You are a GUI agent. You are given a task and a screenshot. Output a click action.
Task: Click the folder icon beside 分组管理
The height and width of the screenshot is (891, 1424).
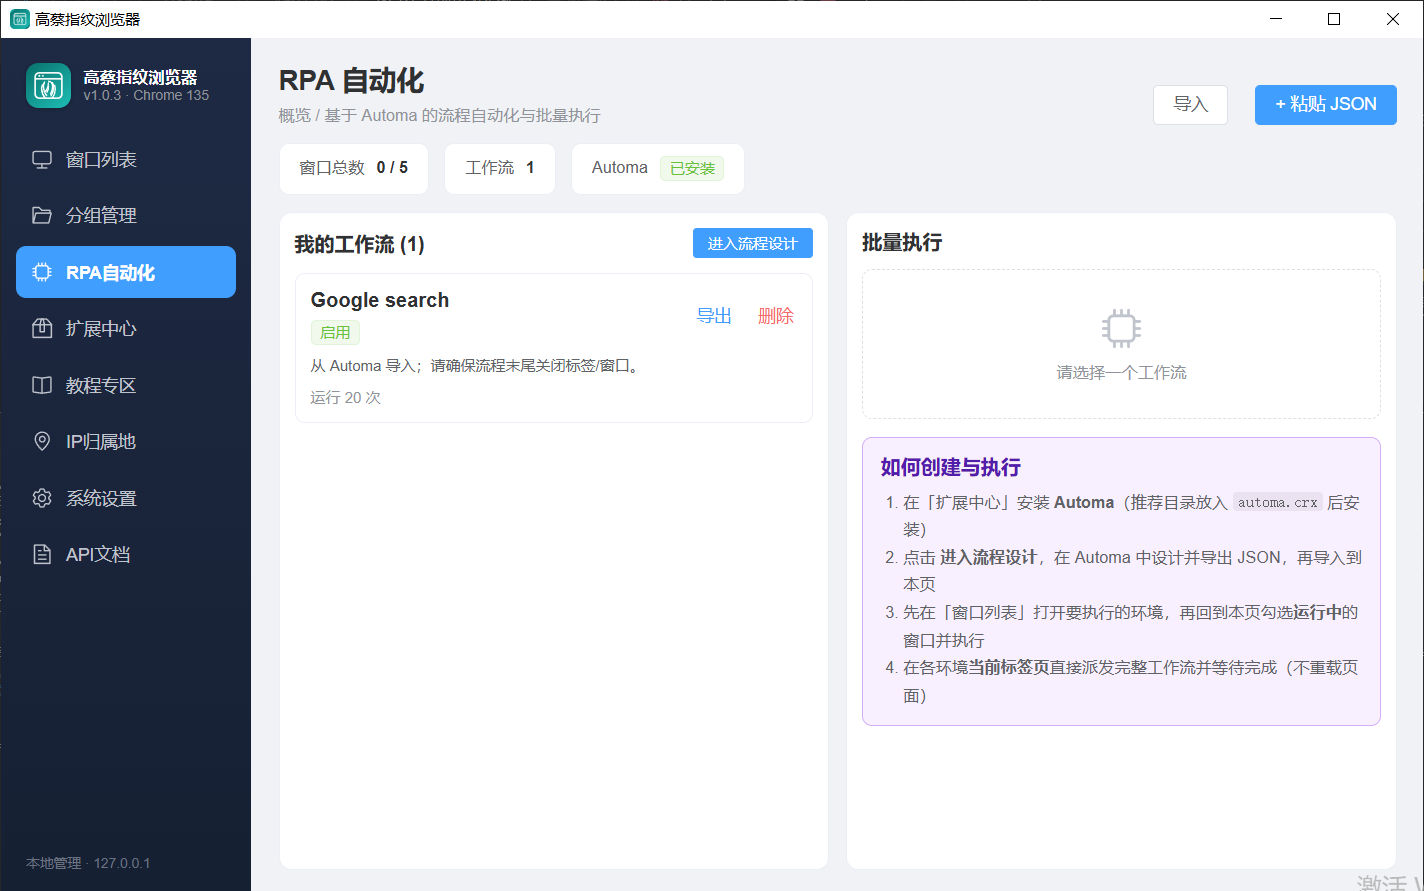point(42,216)
